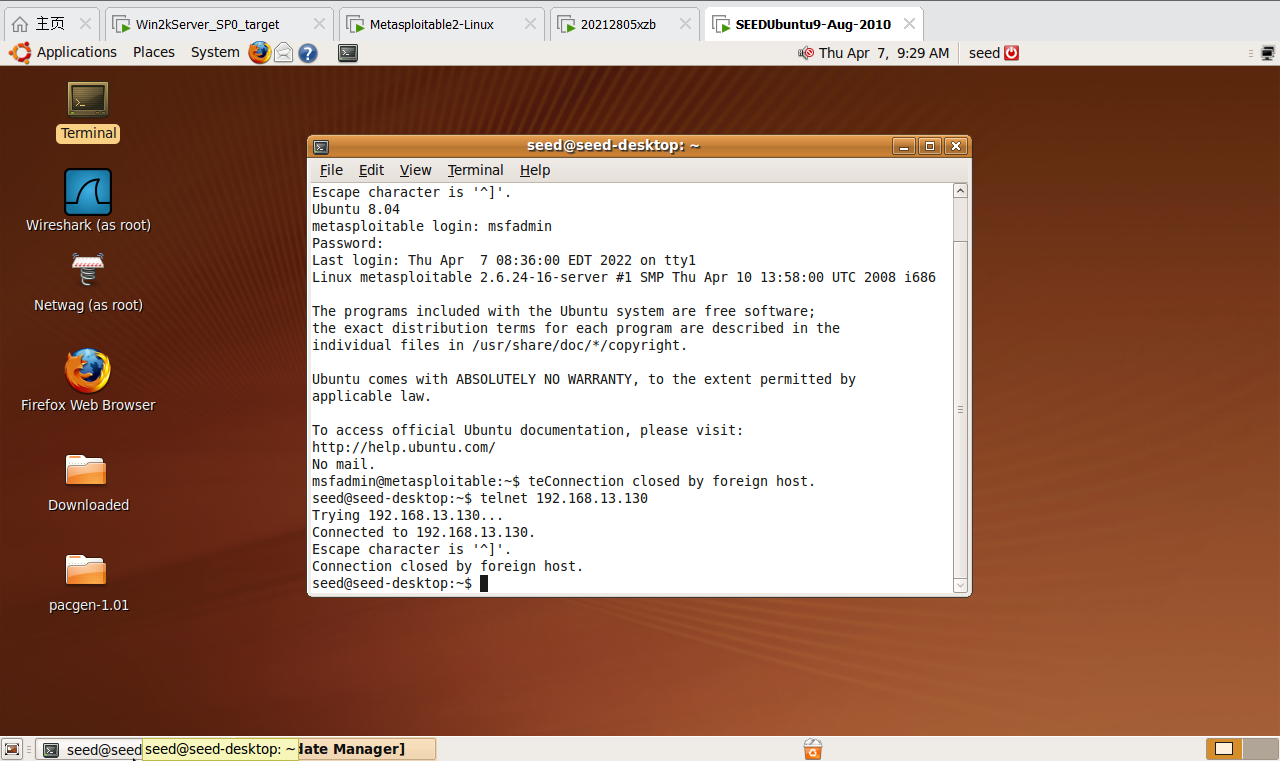Click the Firefox launcher in the top panel
The image size is (1280, 761).
pos(260,52)
